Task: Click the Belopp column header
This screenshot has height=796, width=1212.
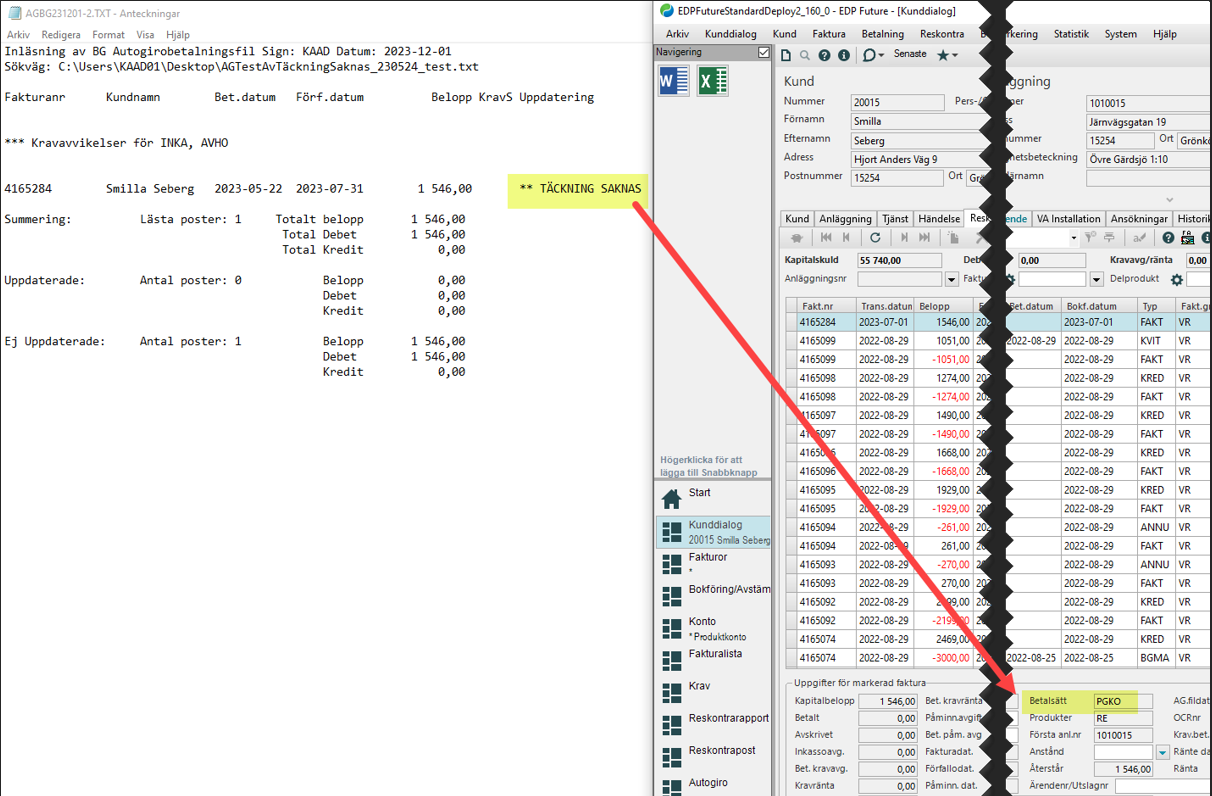Action: pyautogui.click(x=944, y=305)
